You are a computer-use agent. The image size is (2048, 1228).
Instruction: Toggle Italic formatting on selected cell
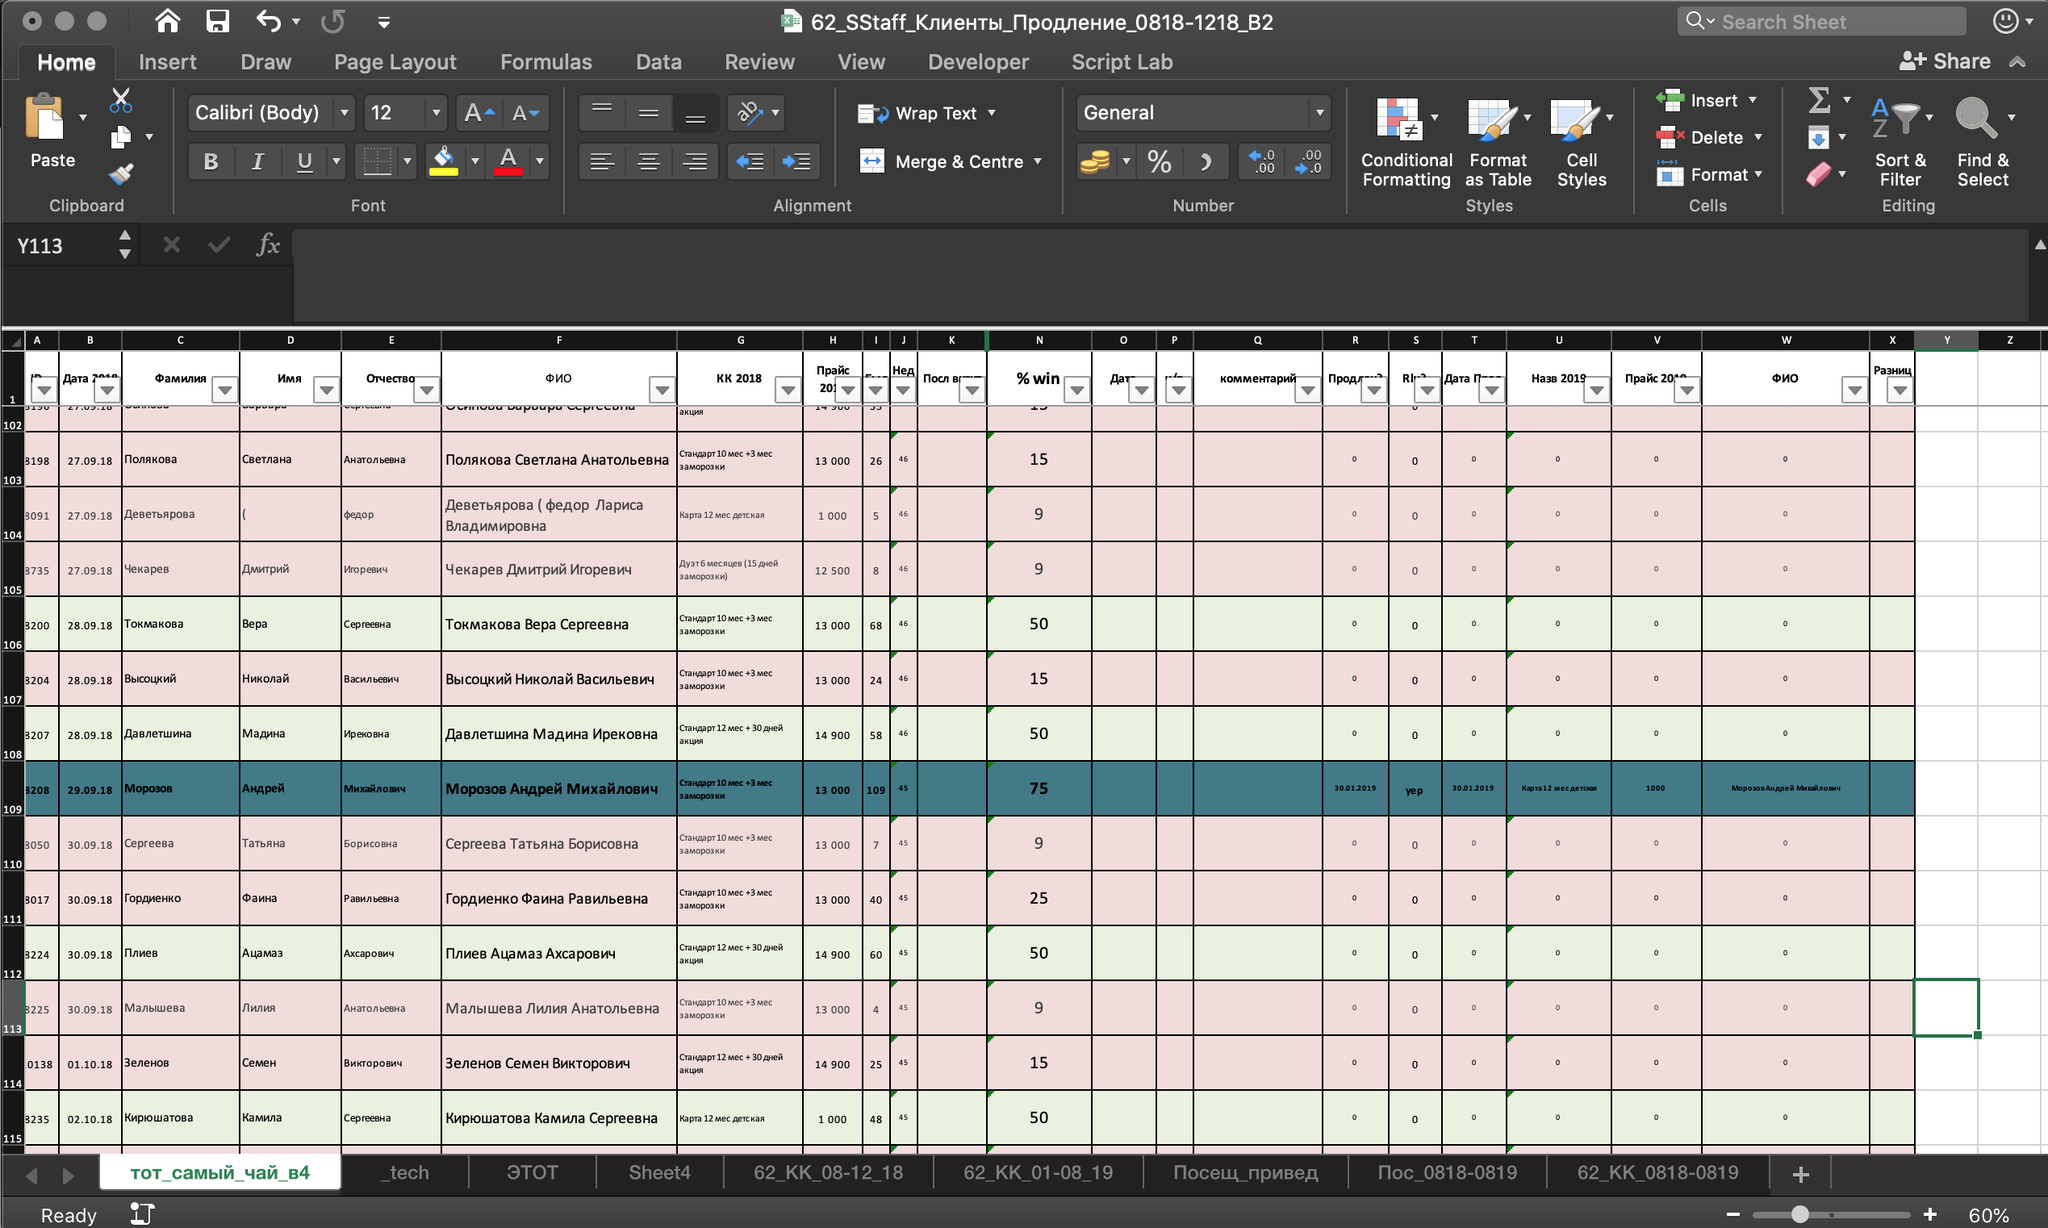259,159
